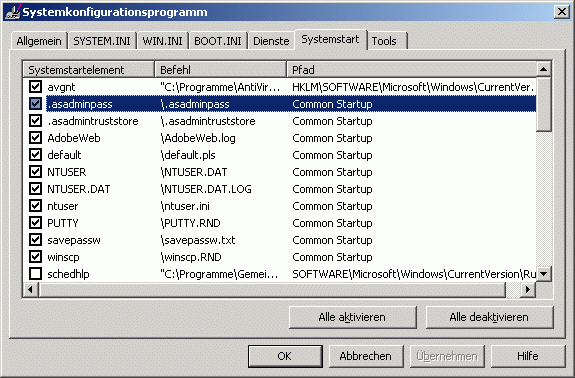The image size is (575, 378).
Task: Open the WIN.INI tab
Action: [x=162, y=41]
